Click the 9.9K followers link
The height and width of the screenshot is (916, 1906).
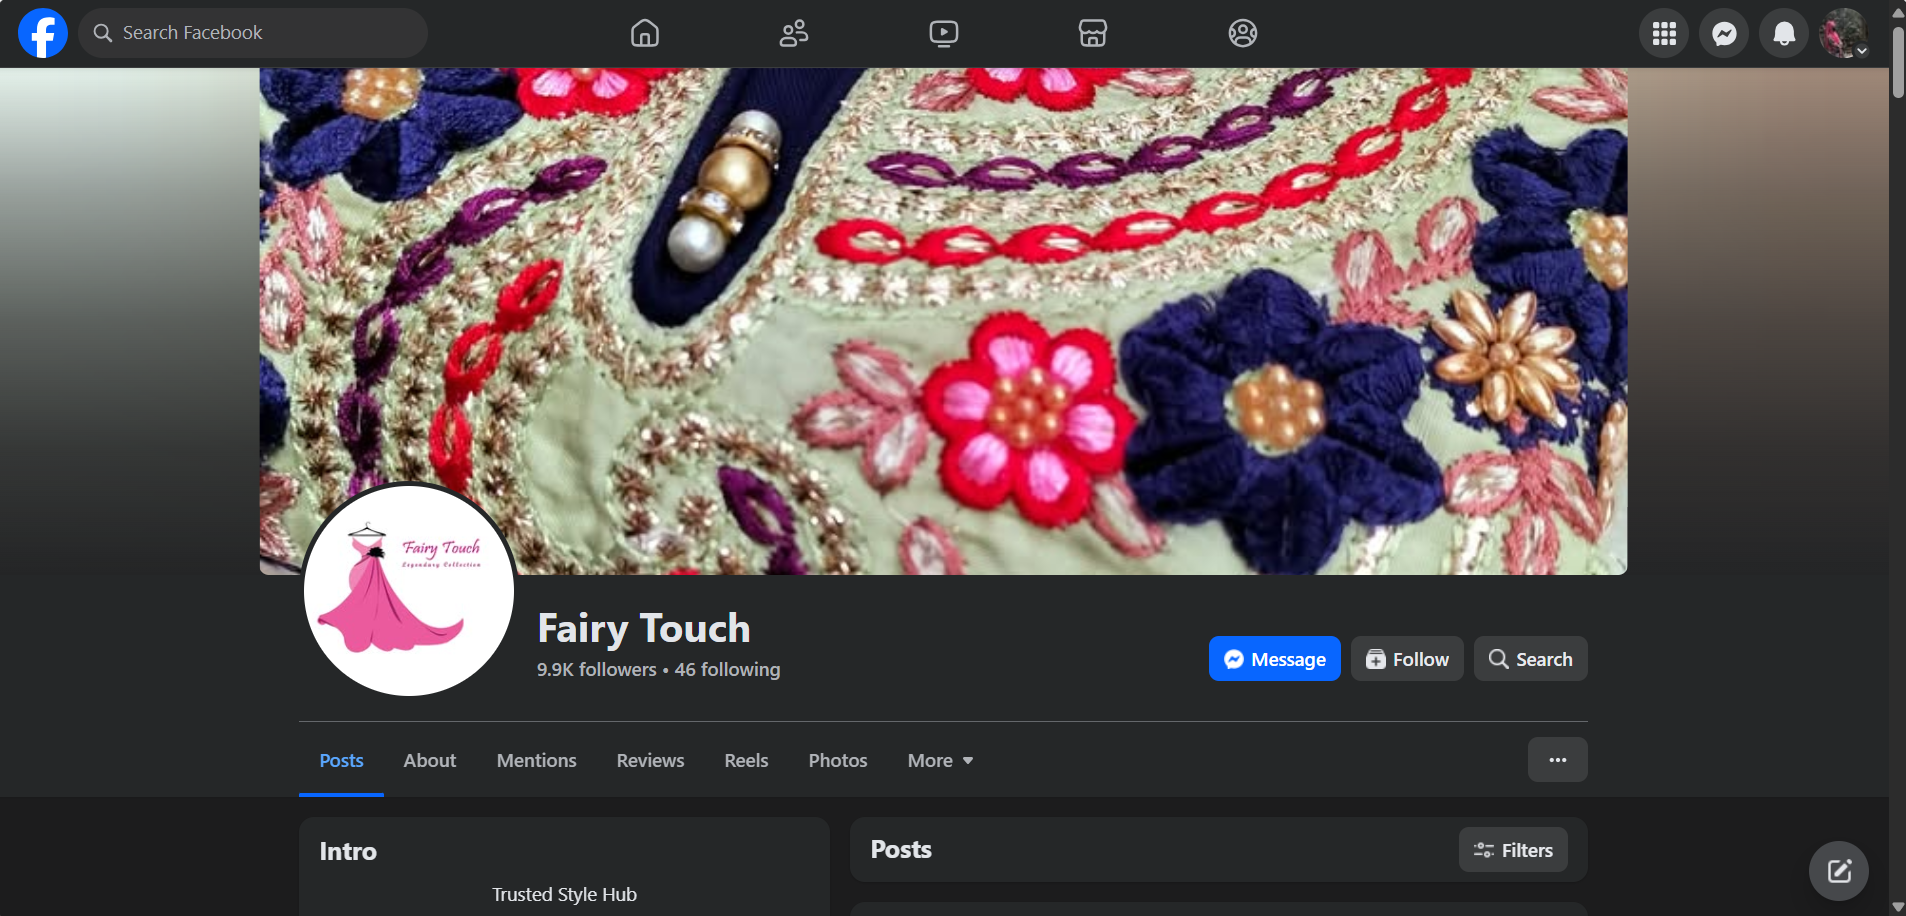click(595, 669)
